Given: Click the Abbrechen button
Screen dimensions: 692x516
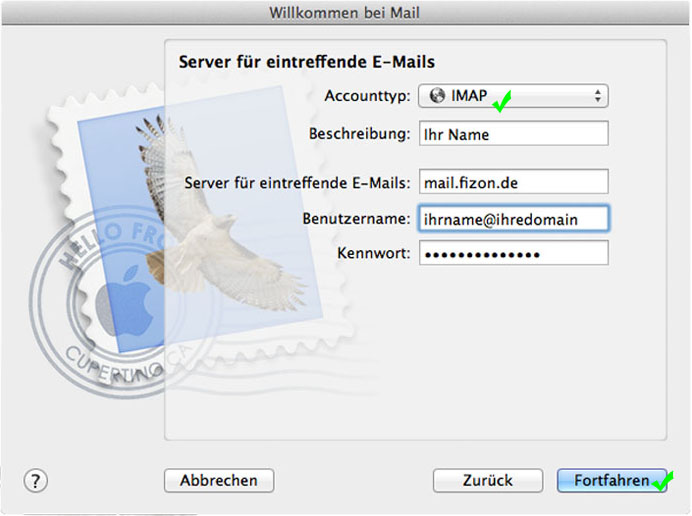Looking at the screenshot, I should coord(219,480).
